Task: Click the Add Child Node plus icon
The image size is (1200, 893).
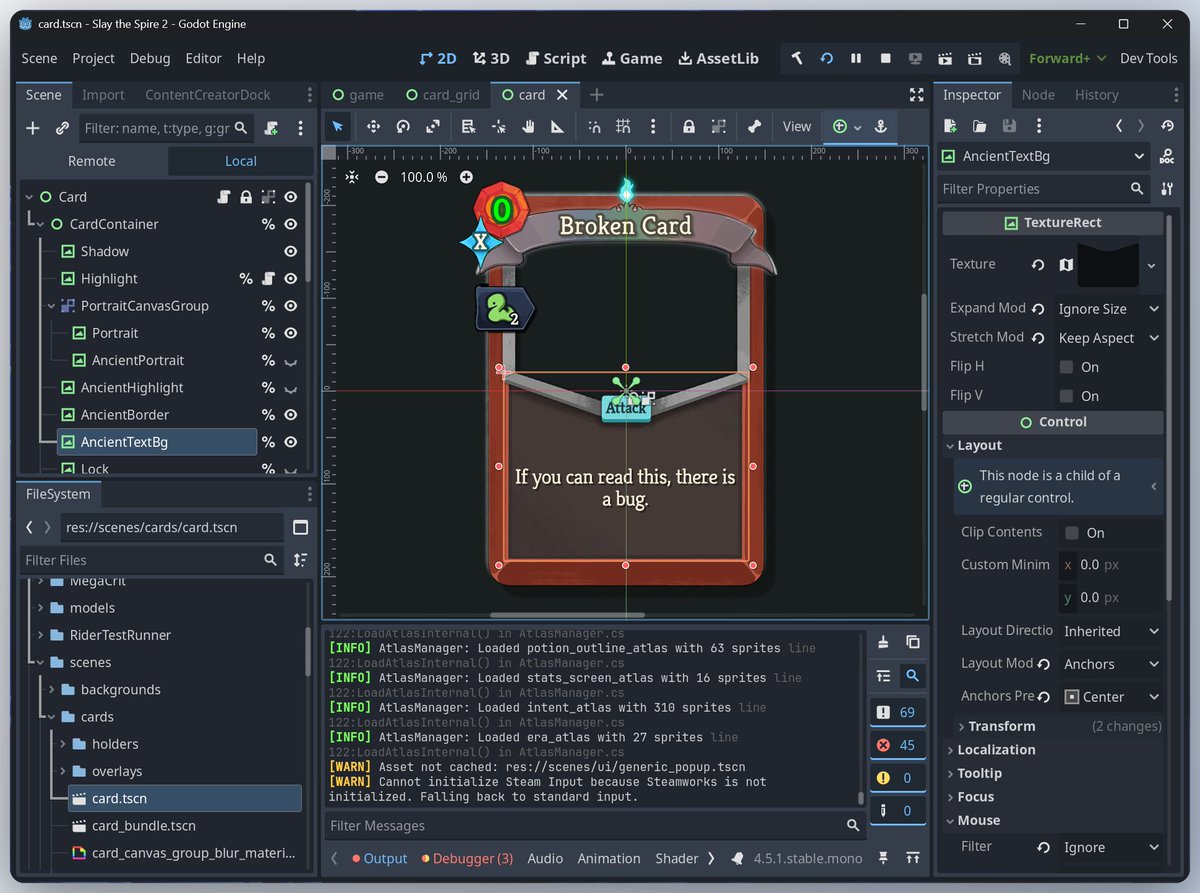Action: click(x=33, y=128)
